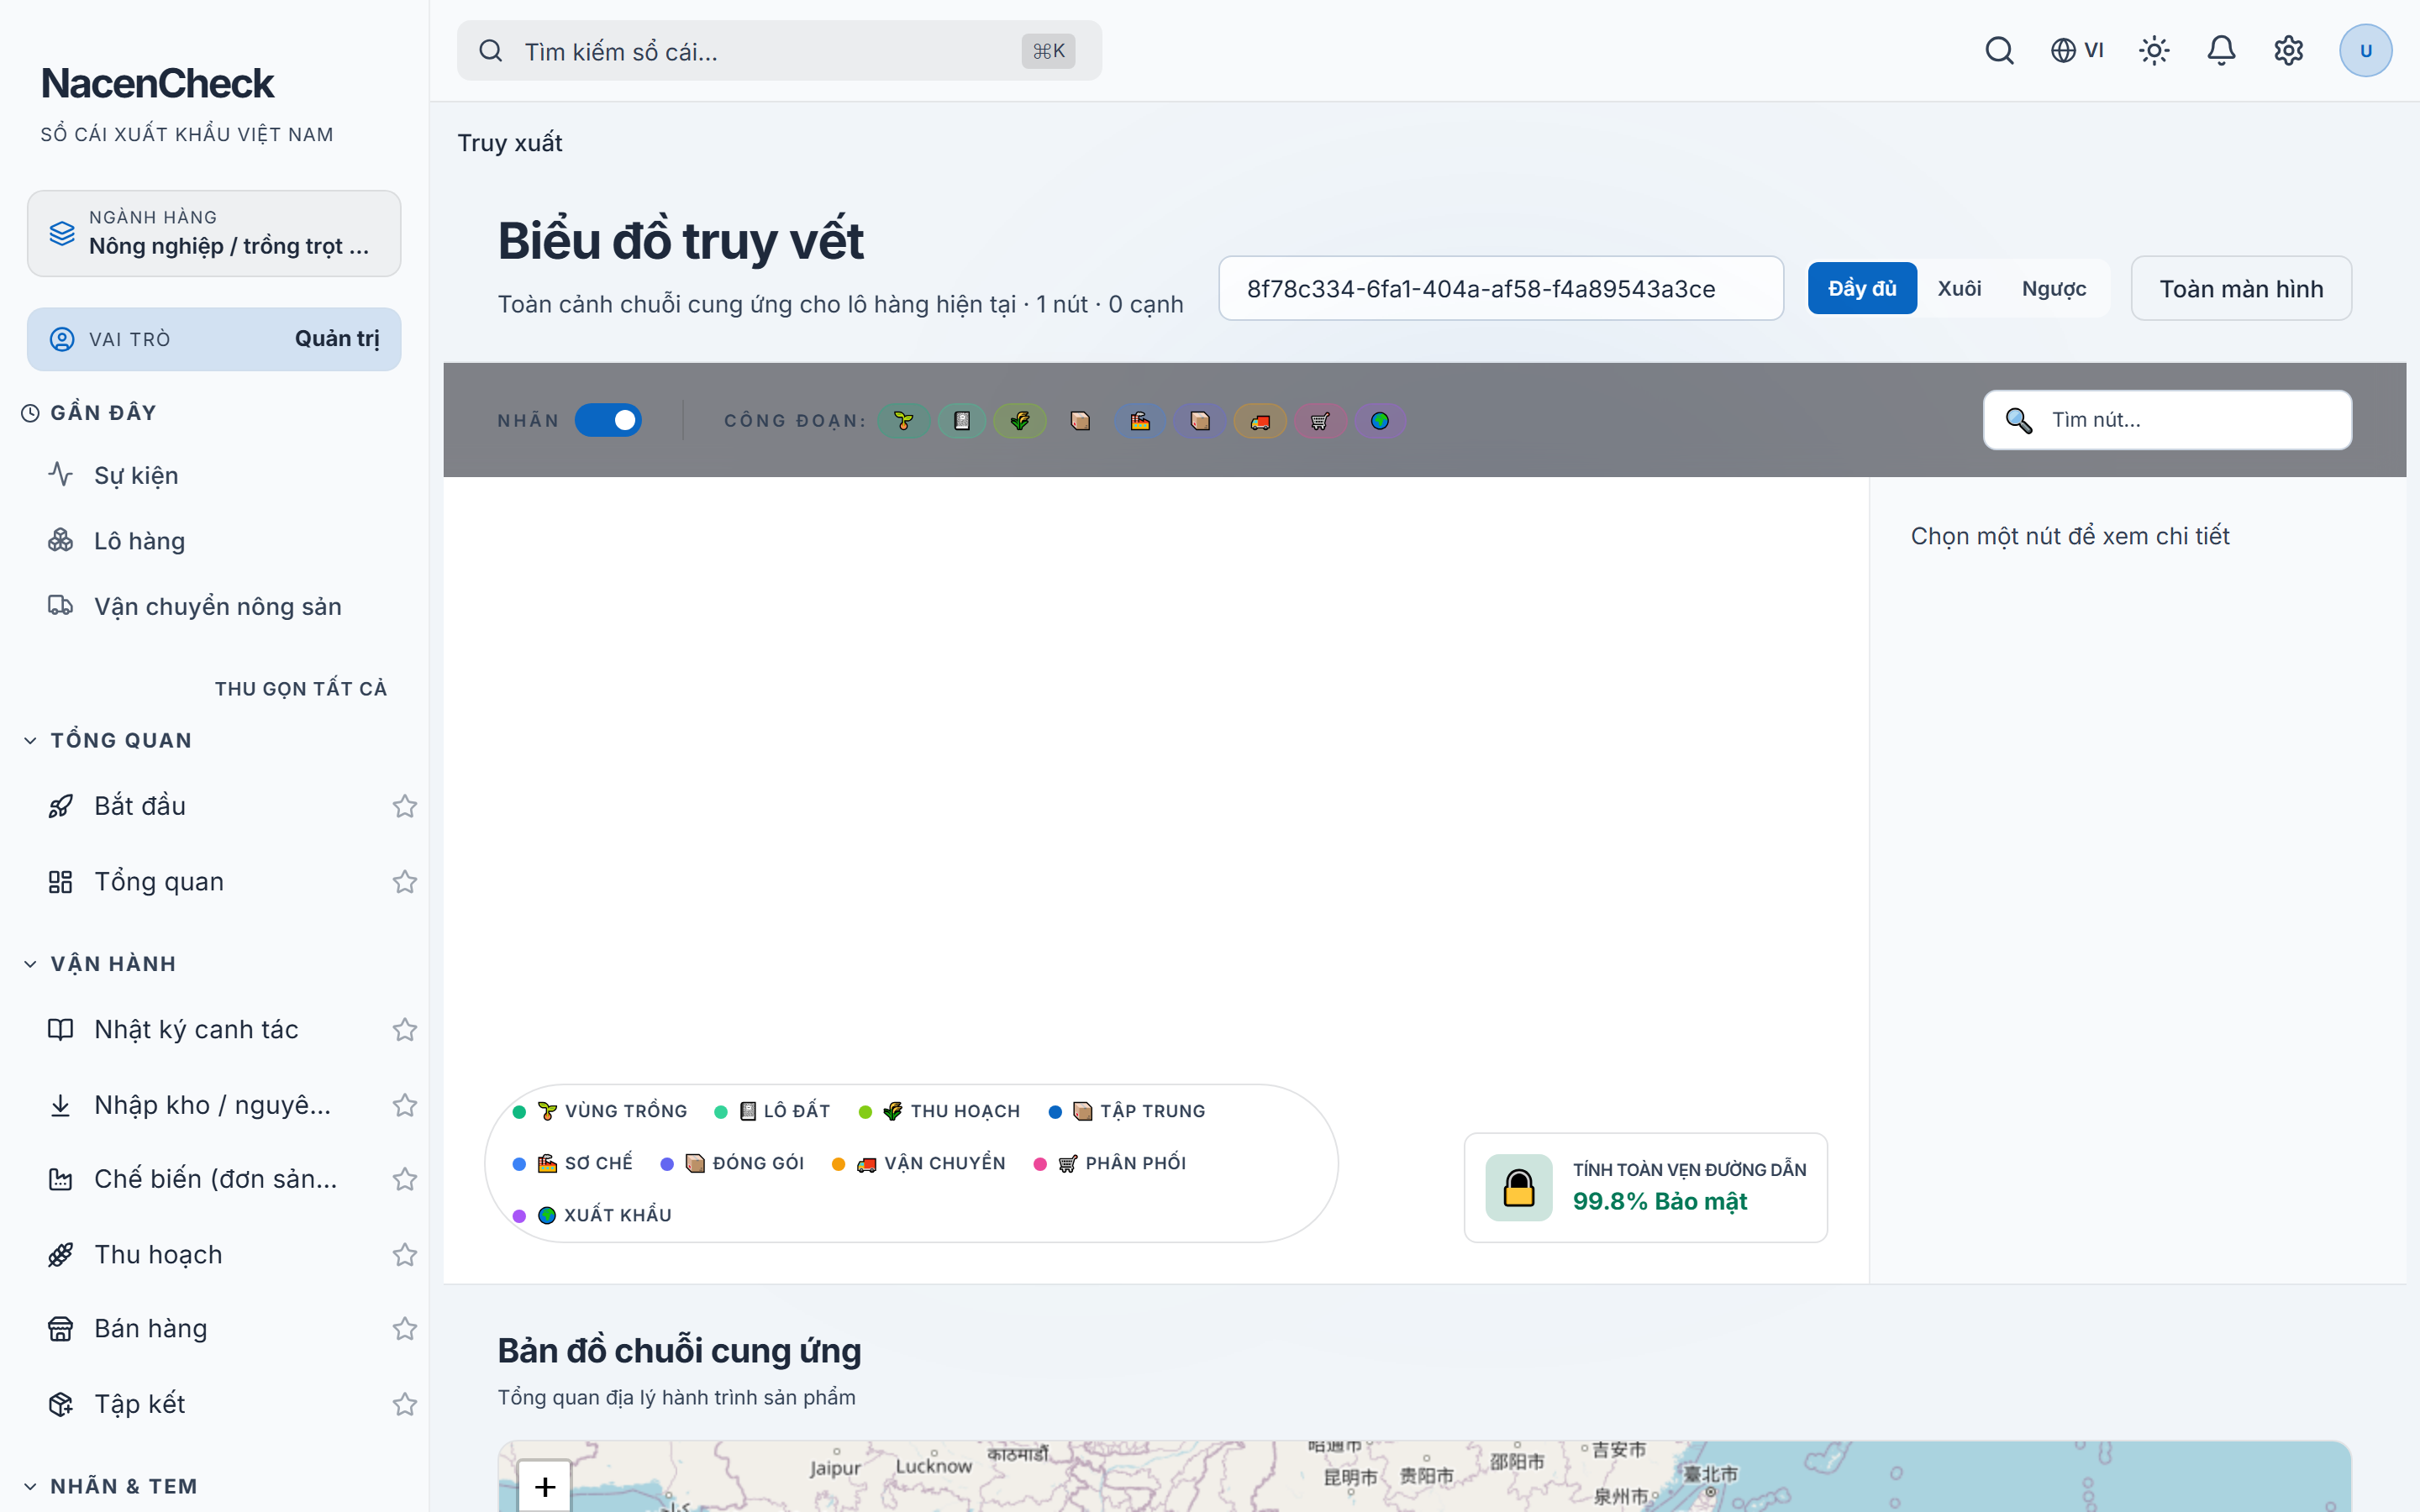The width and height of the screenshot is (2420, 1512).
Task: Focus the batch ID input field
Action: coord(1501,288)
